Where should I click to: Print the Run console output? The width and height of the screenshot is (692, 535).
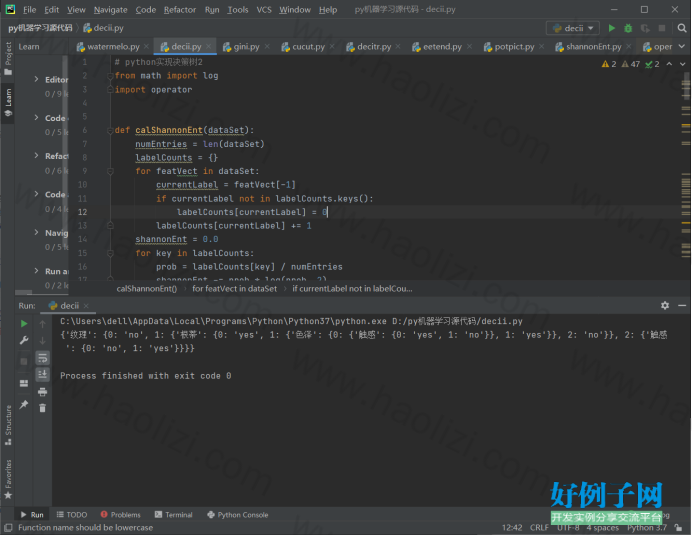coord(42,392)
